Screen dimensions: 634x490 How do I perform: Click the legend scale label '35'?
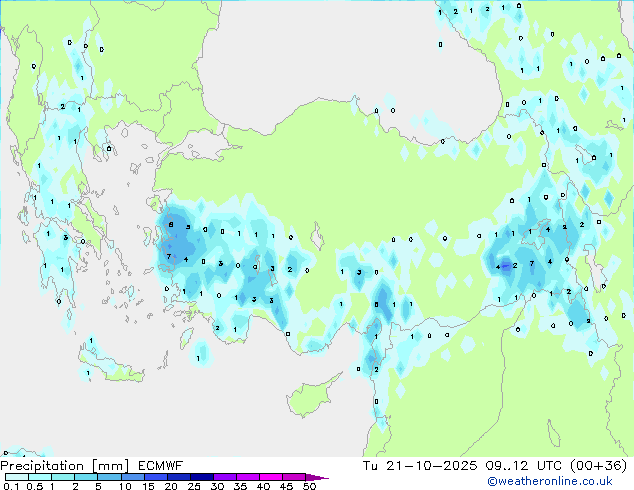tap(240, 486)
